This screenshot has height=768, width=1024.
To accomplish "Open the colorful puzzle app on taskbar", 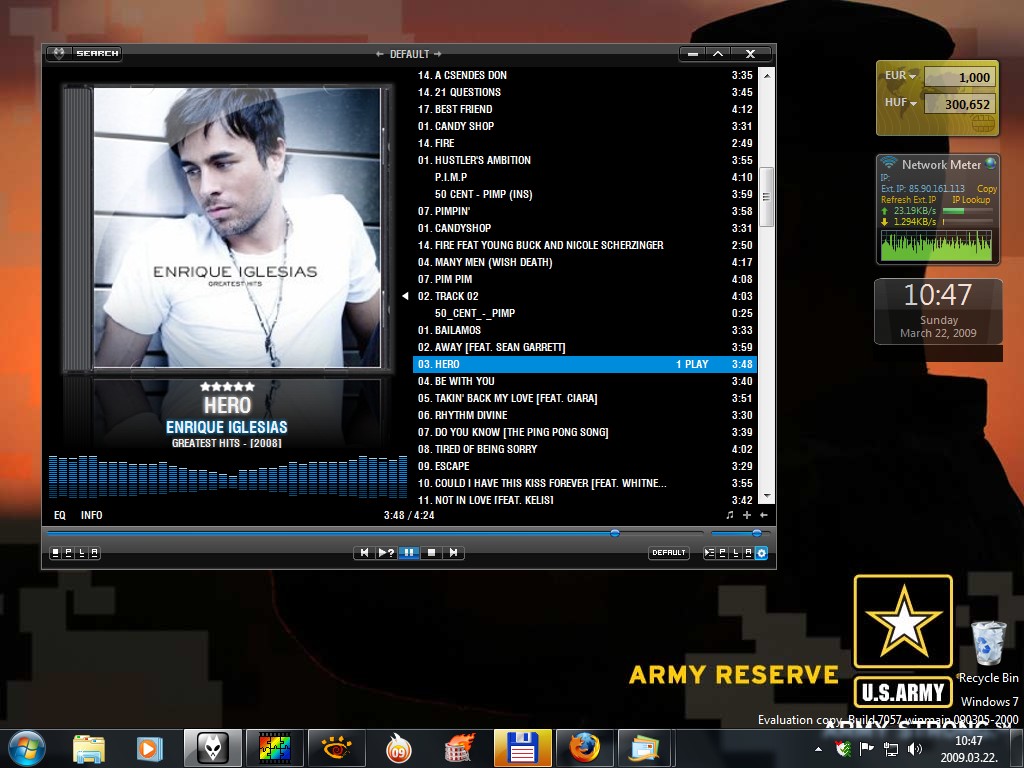I will coord(274,748).
